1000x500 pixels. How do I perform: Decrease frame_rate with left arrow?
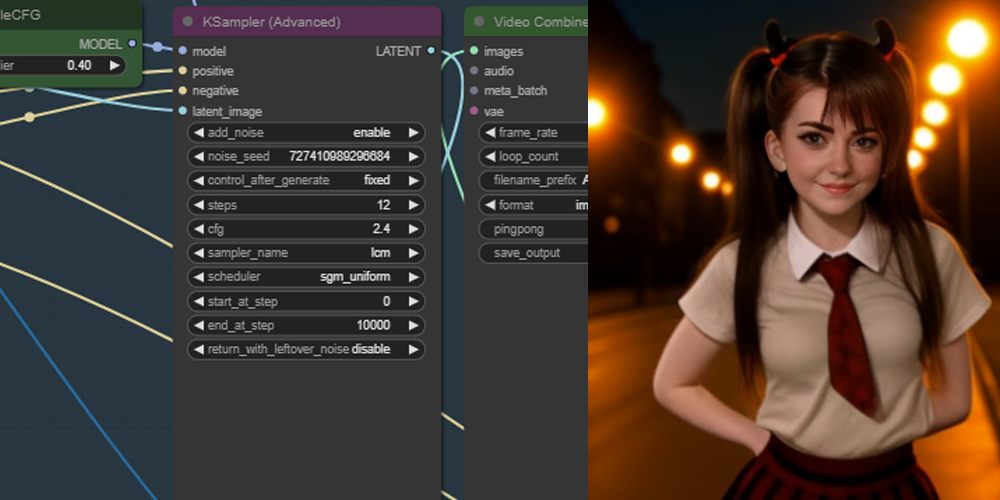(490, 133)
